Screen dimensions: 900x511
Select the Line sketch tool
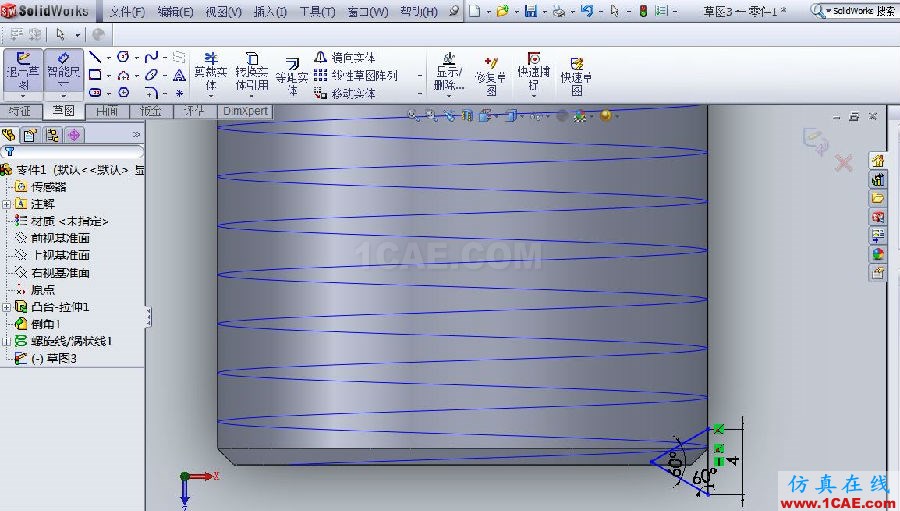click(x=95, y=57)
